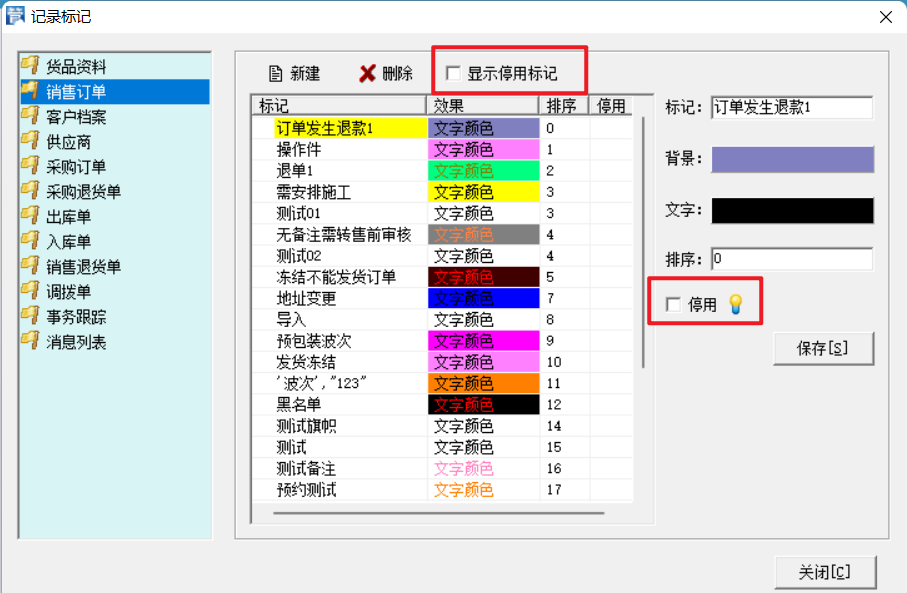Viewport: 907px width, 593px height.
Task: Select the '波次',"123" row
Action: (x=443, y=384)
